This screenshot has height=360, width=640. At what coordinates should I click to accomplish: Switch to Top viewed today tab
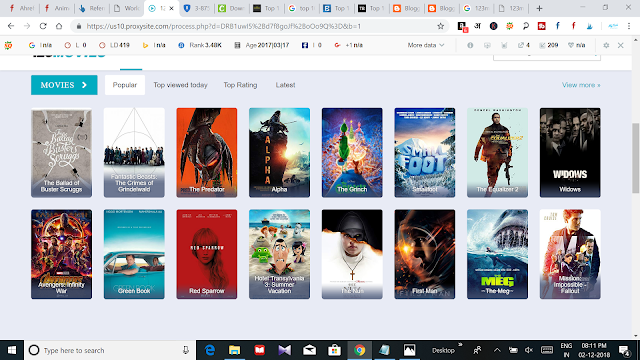tap(180, 85)
